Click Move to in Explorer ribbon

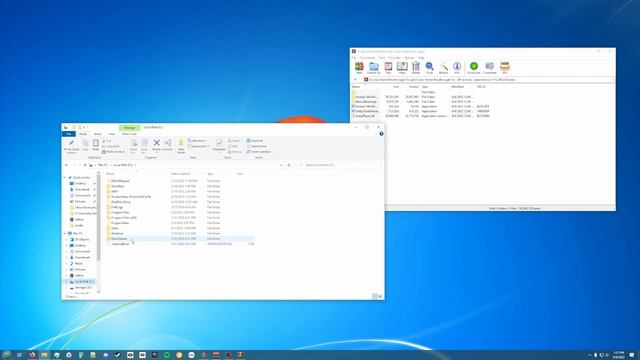click(133, 146)
